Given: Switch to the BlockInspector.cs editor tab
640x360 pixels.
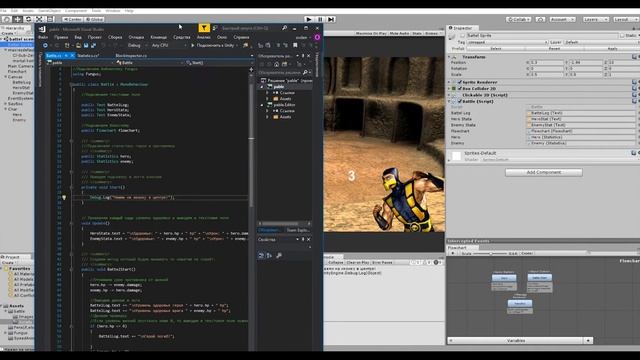Looking at the screenshot, I should pos(131,56).
